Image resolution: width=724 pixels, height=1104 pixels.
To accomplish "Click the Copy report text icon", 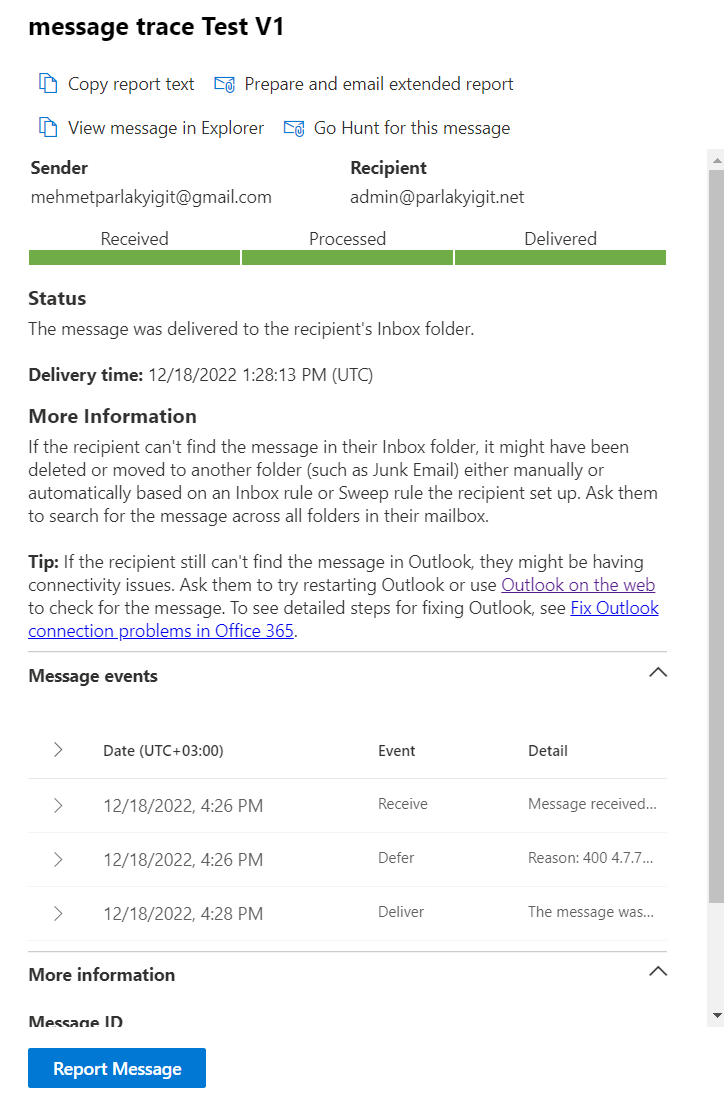I will [x=48, y=84].
